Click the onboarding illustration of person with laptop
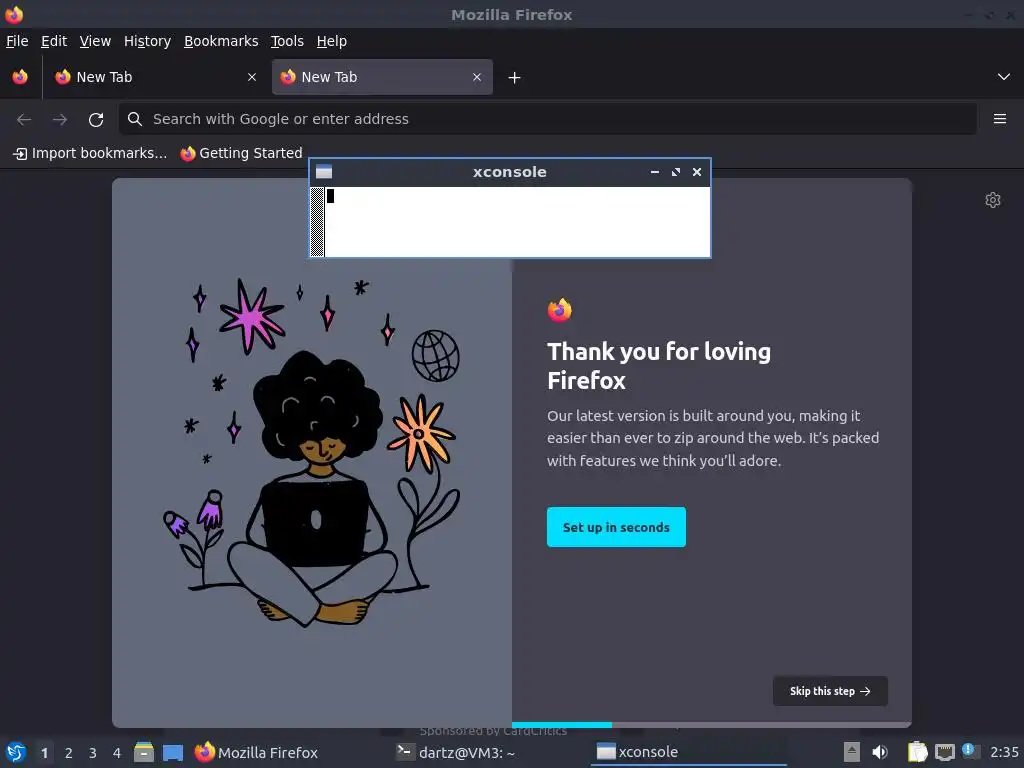Screen dimensions: 1024x768 [x=312, y=453]
